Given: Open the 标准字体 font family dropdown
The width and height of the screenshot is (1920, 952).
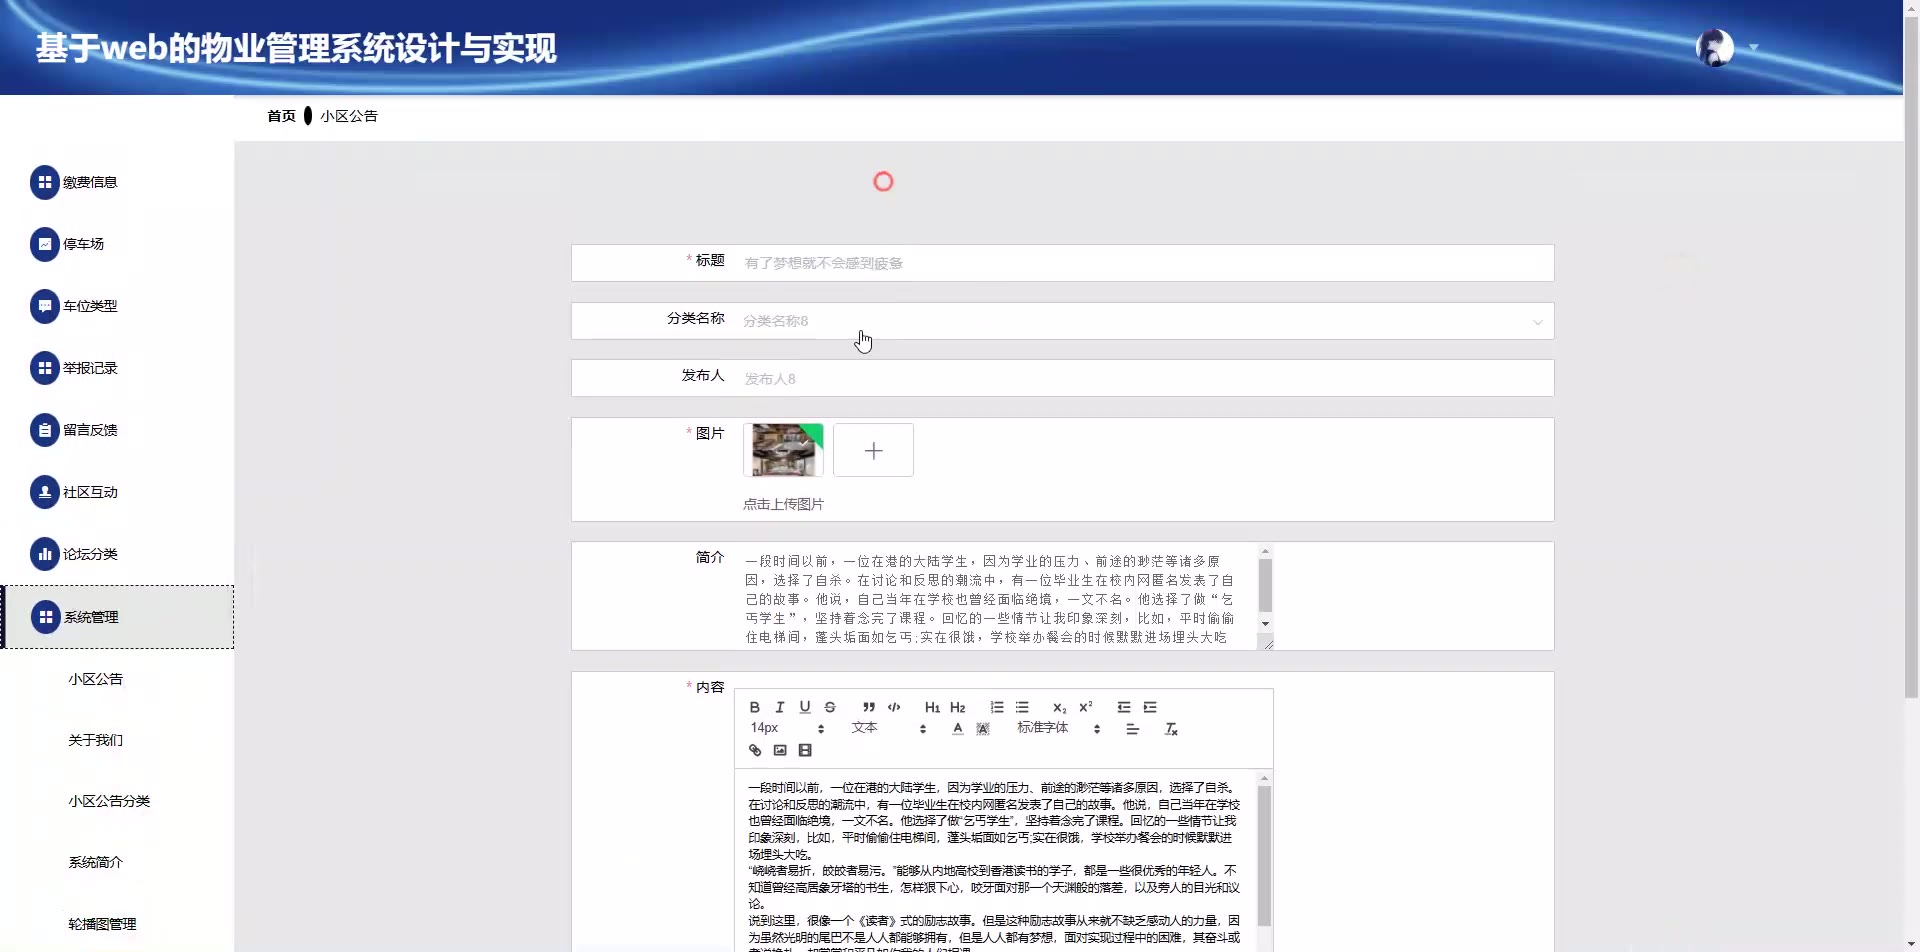Looking at the screenshot, I should click(1058, 729).
